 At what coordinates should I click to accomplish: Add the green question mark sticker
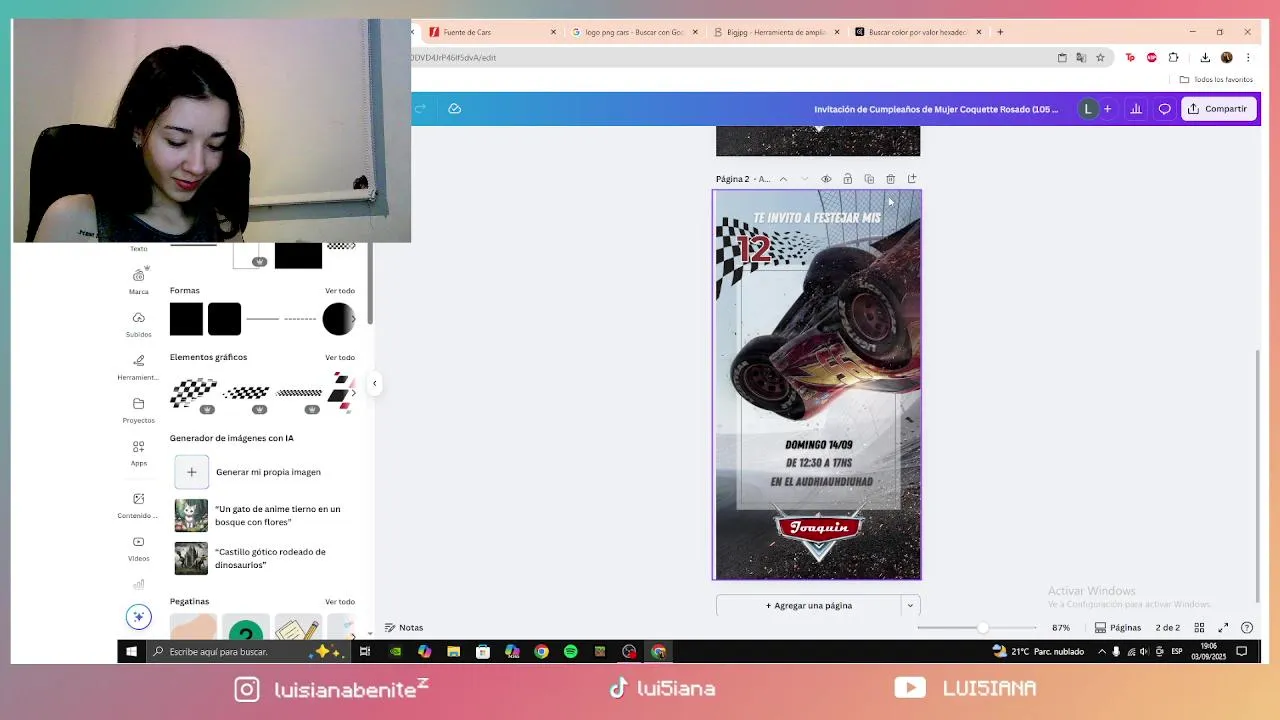[246, 628]
